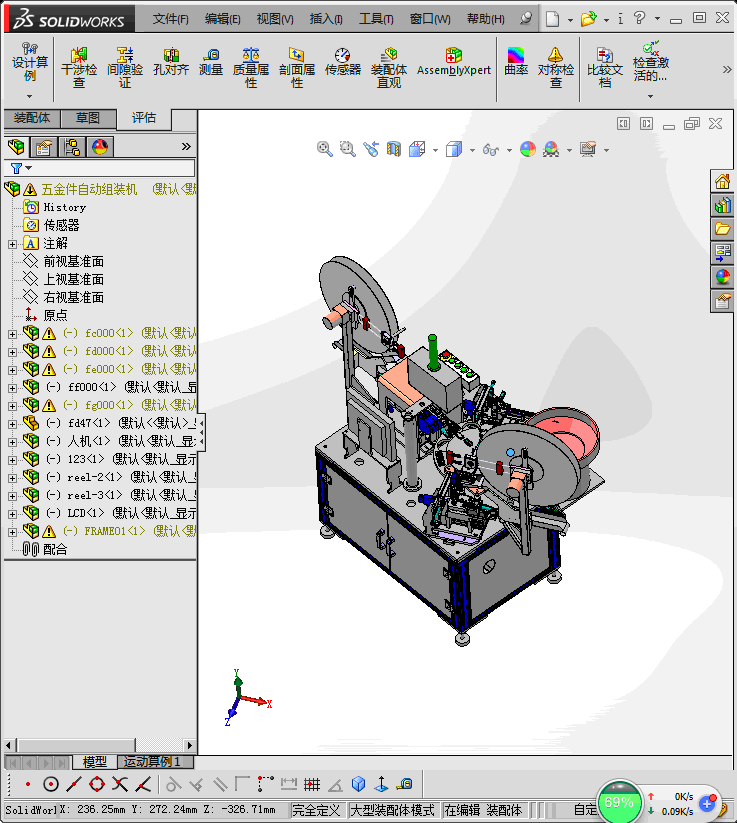Click the Sensor (传感器) tool
The image size is (737, 823).
pyautogui.click(x=343, y=61)
